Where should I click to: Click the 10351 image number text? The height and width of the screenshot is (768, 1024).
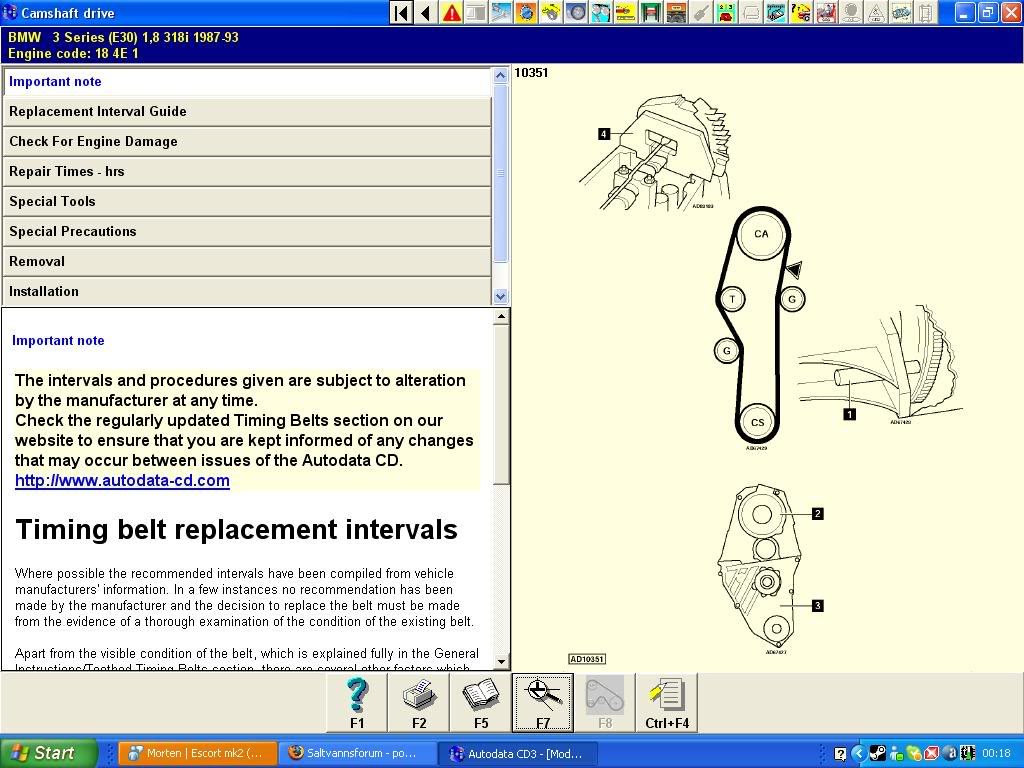(x=531, y=73)
